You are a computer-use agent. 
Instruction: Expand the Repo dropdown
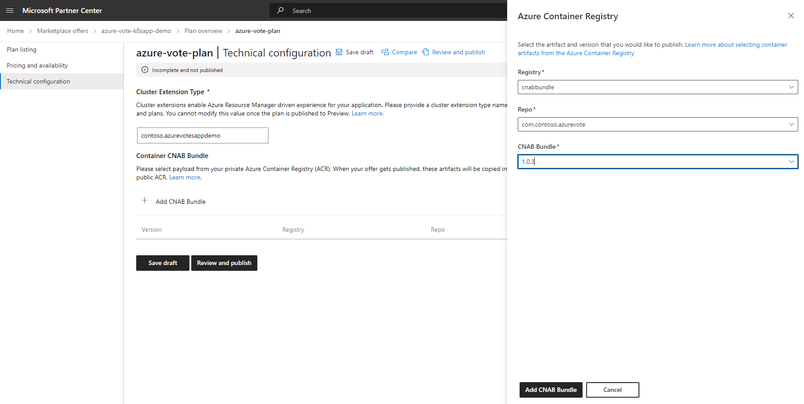pos(791,124)
